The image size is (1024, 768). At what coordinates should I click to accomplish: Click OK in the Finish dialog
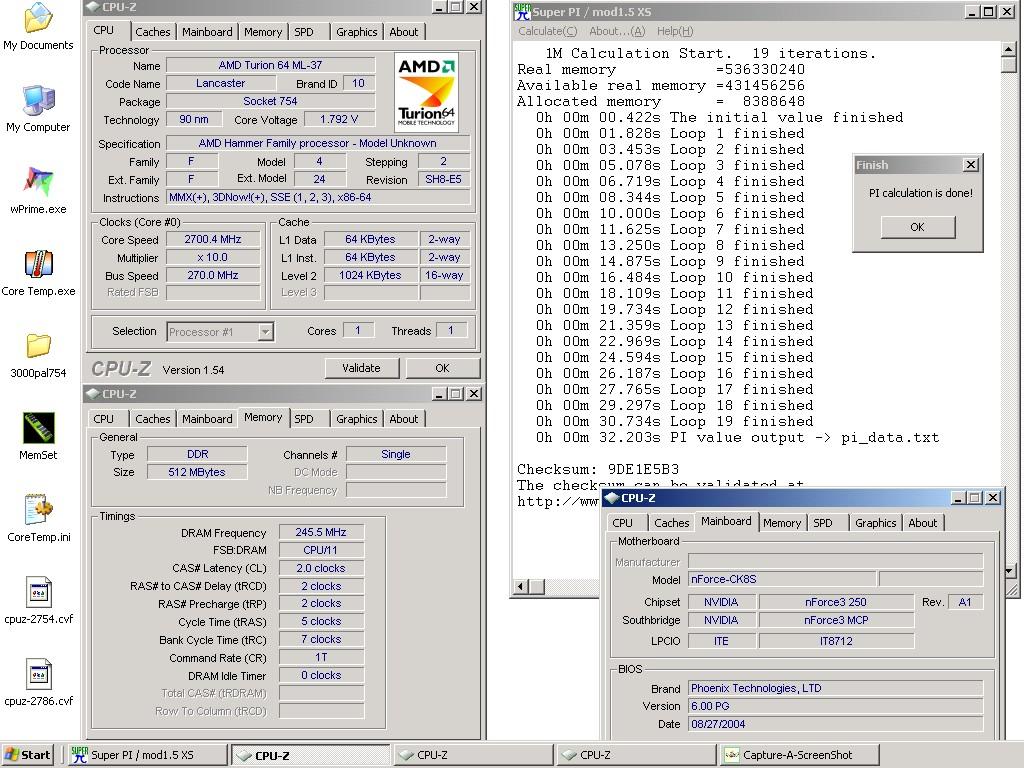[x=918, y=227]
